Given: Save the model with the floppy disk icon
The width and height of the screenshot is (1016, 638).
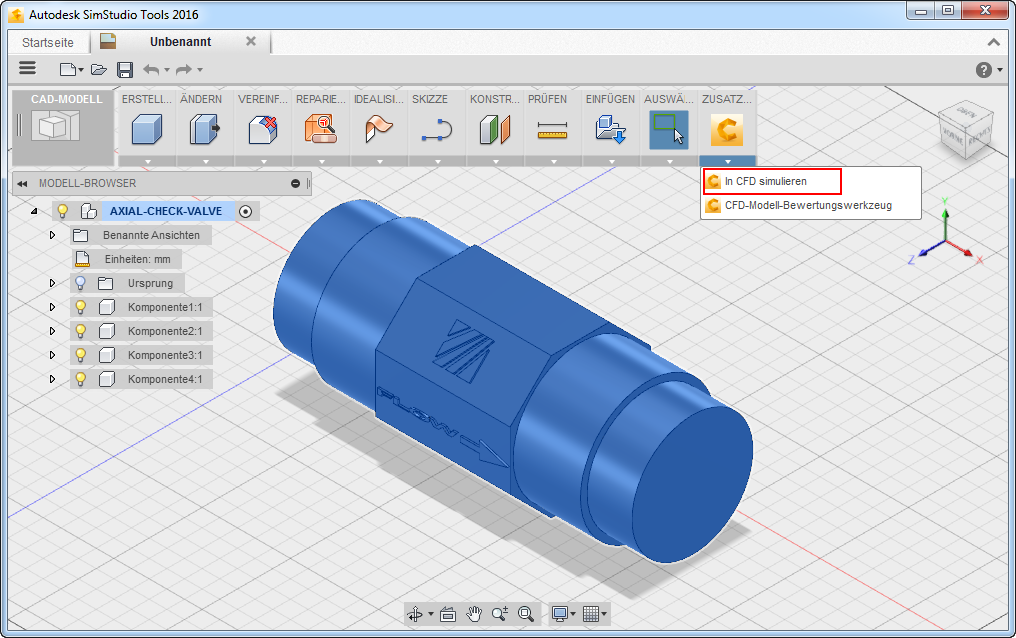Looking at the screenshot, I should (x=125, y=69).
